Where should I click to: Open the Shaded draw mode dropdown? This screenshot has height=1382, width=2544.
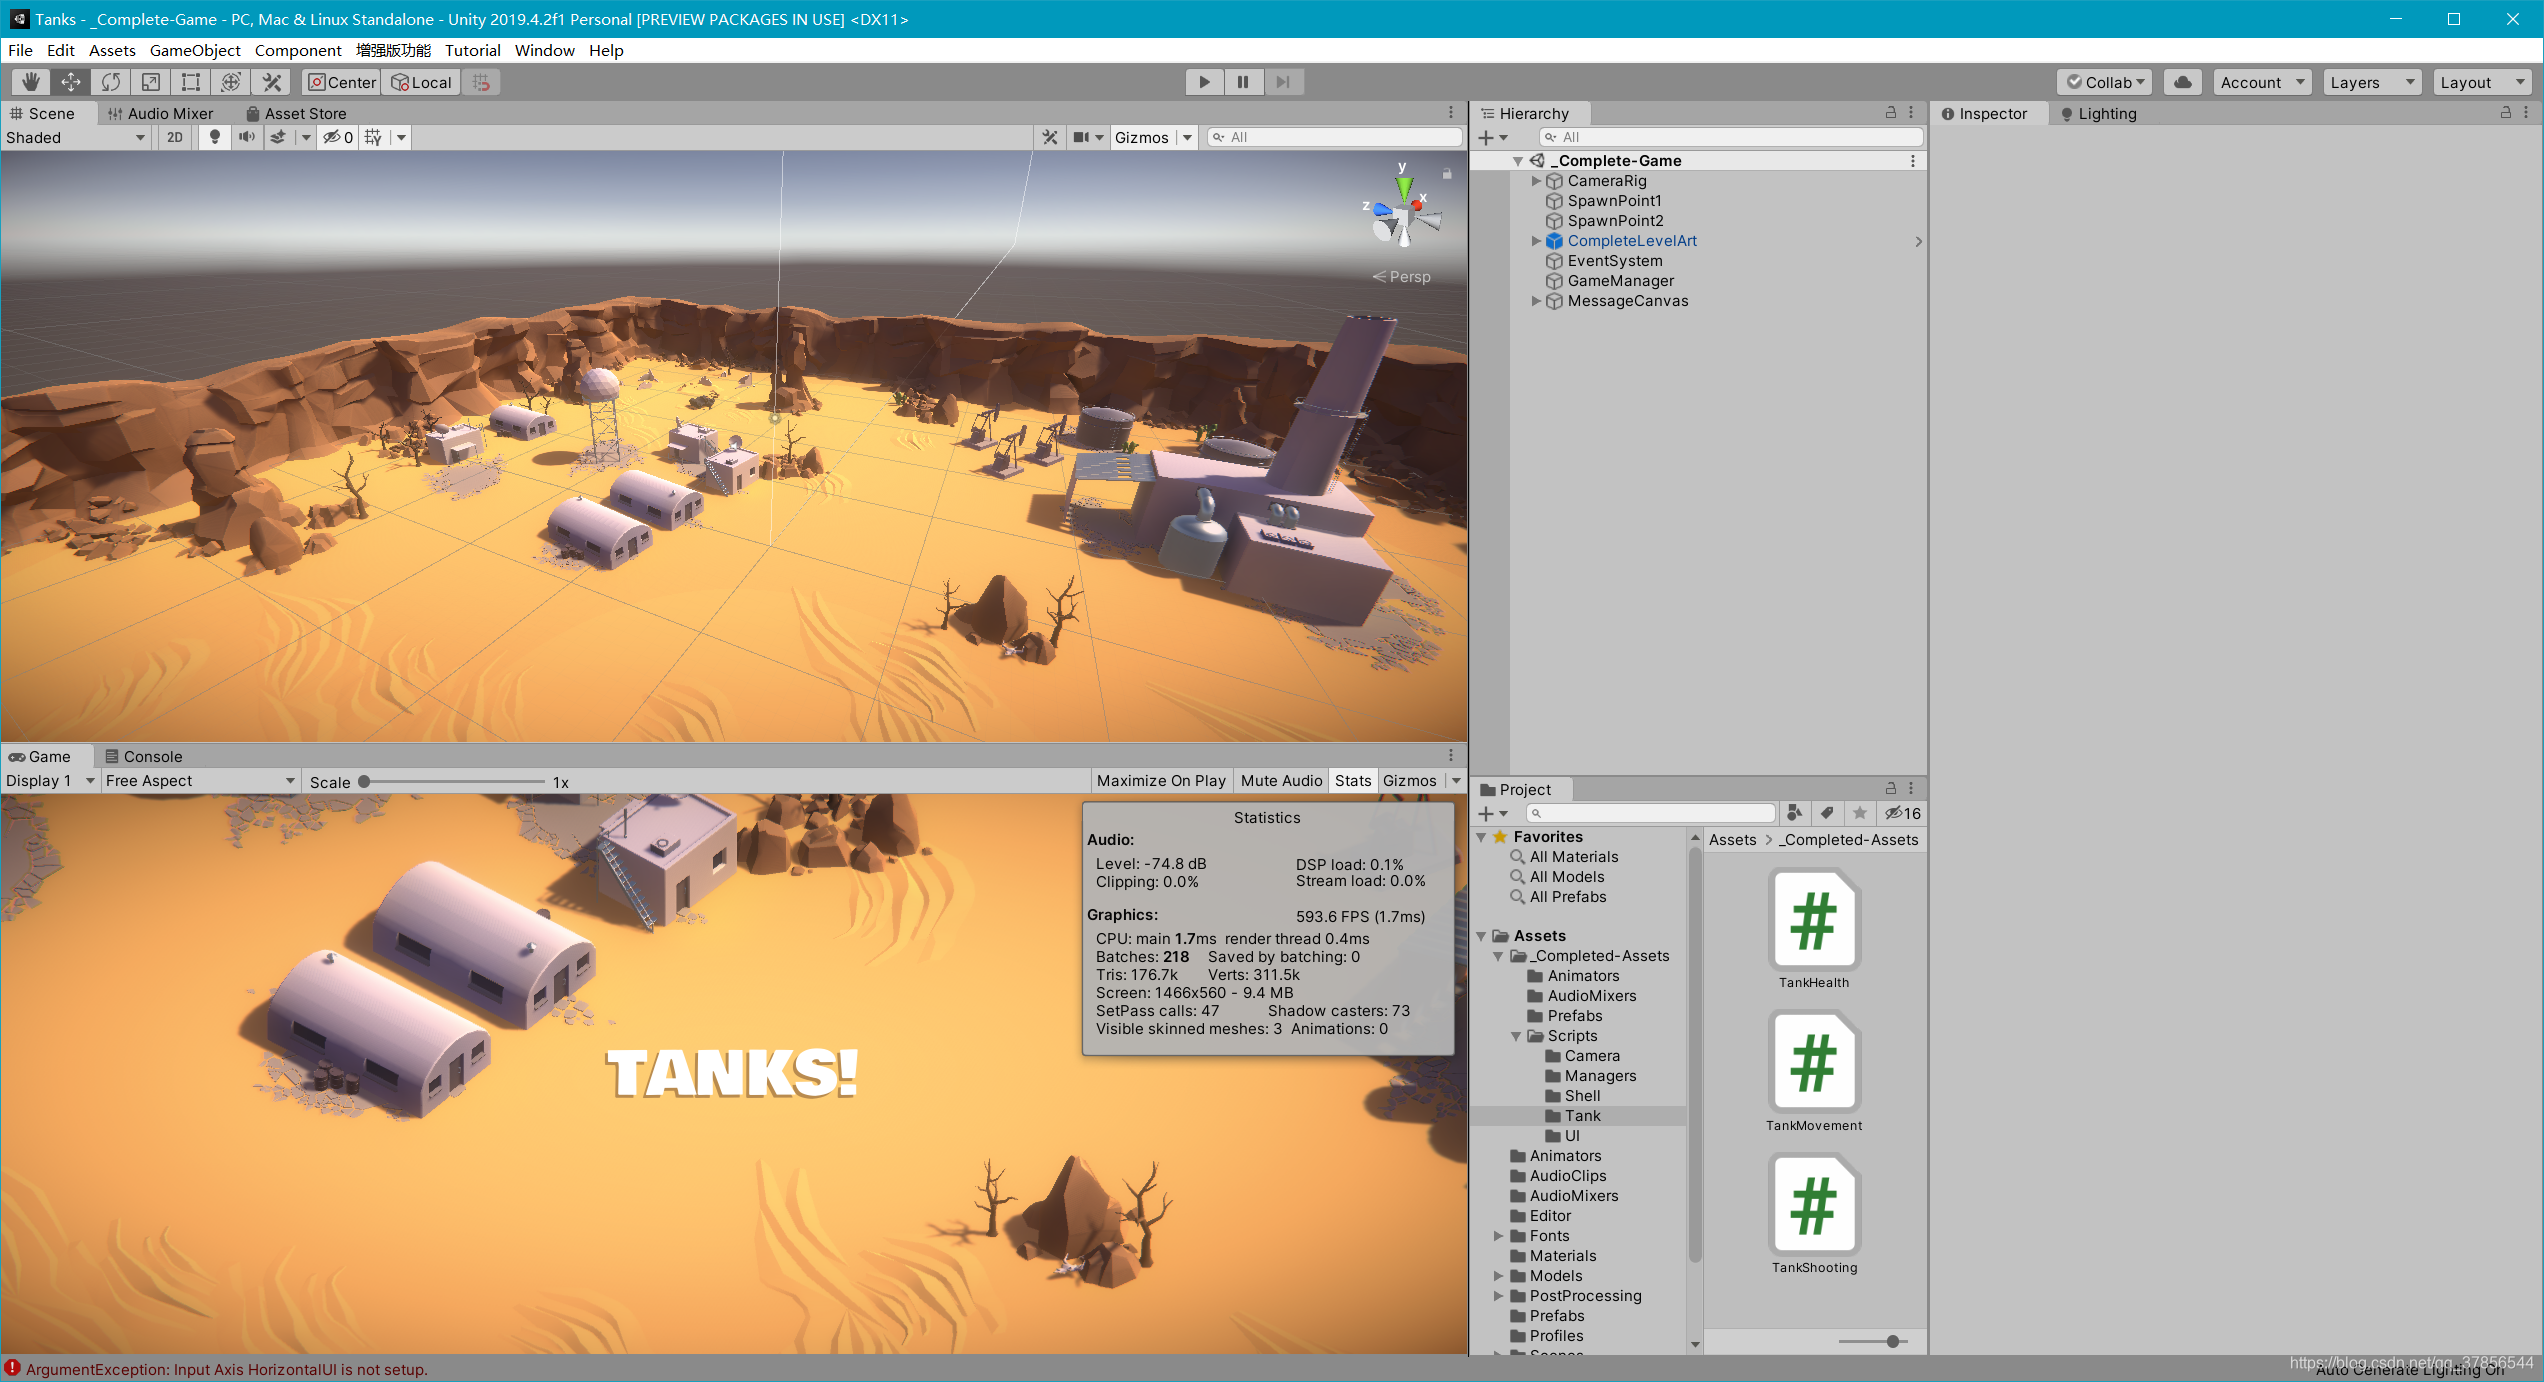(76, 137)
